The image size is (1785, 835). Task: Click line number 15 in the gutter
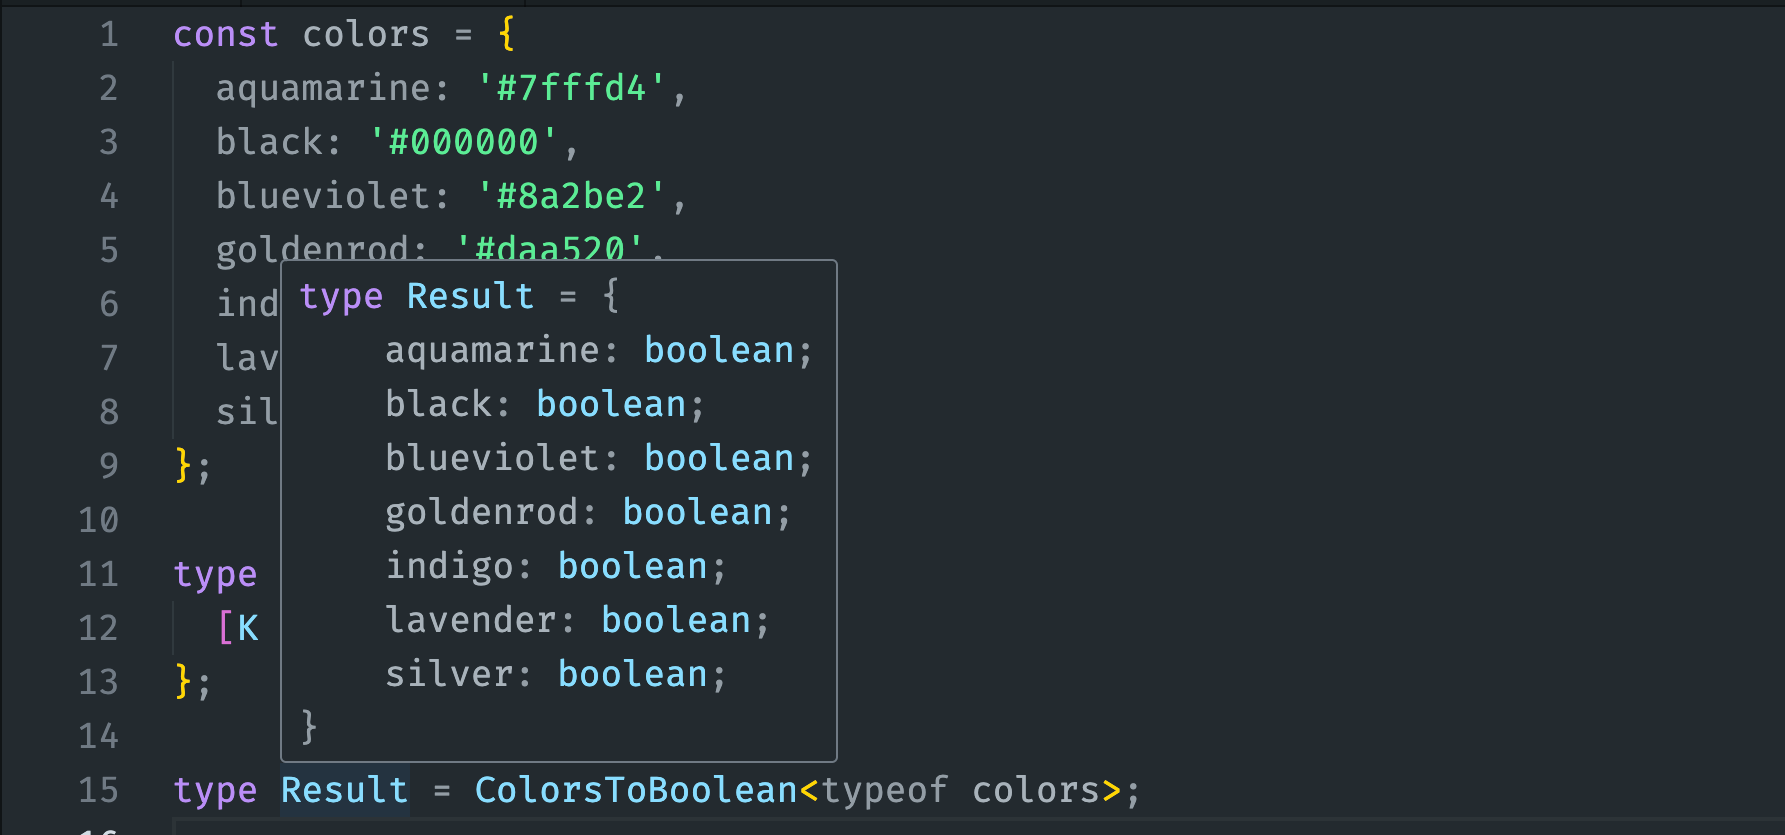coord(99,790)
